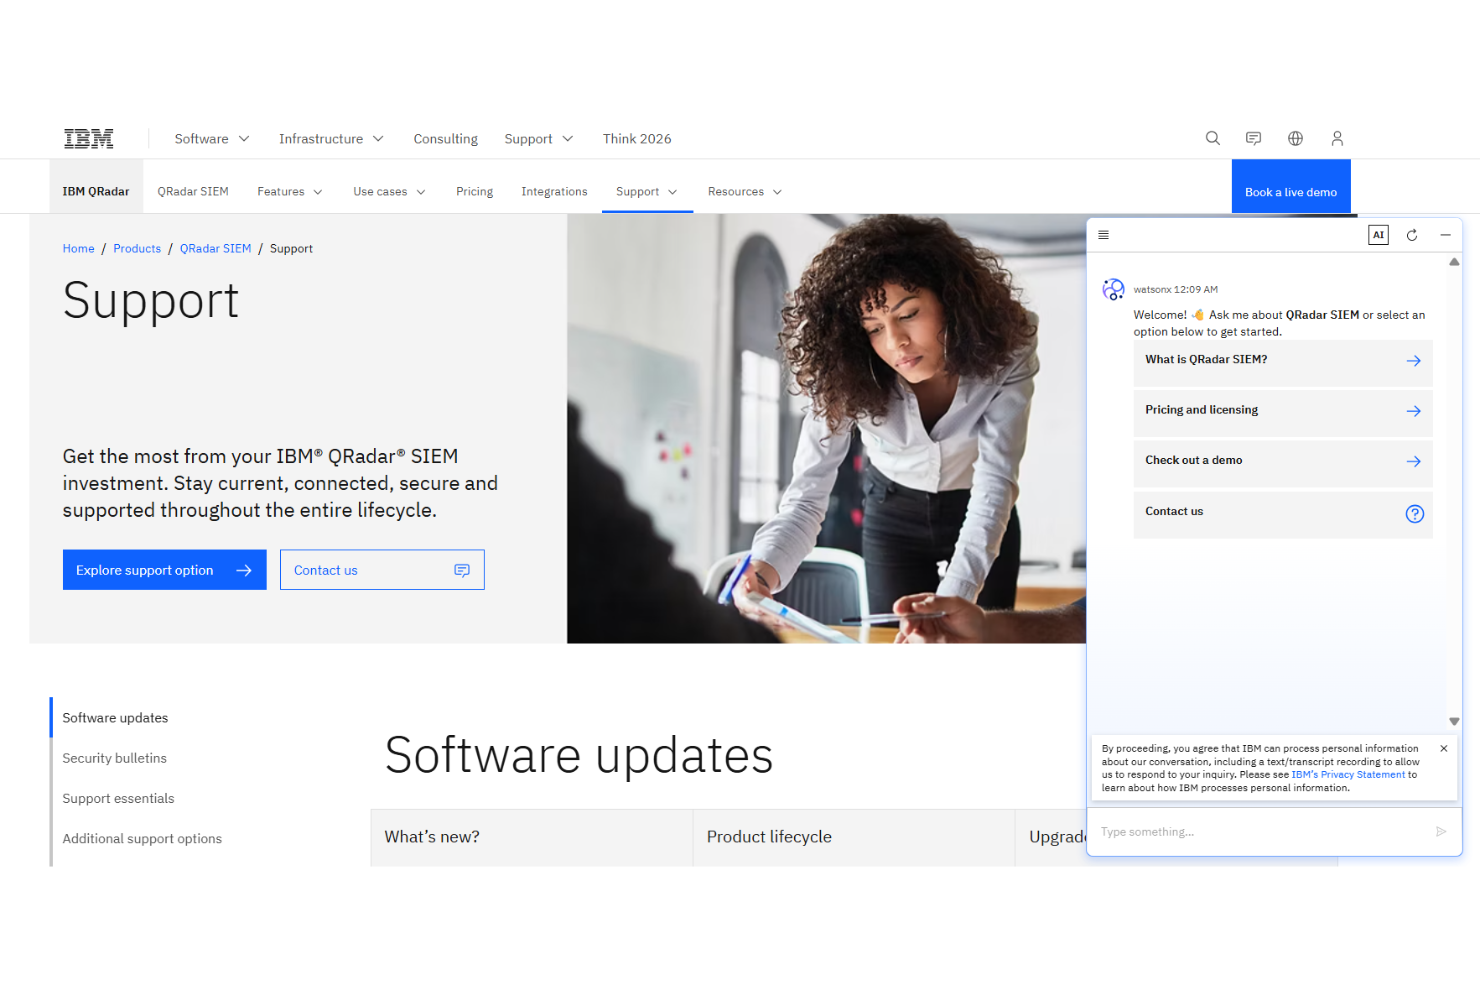
Task: Go to the Integrations subnav item
Action: [554, 192]
